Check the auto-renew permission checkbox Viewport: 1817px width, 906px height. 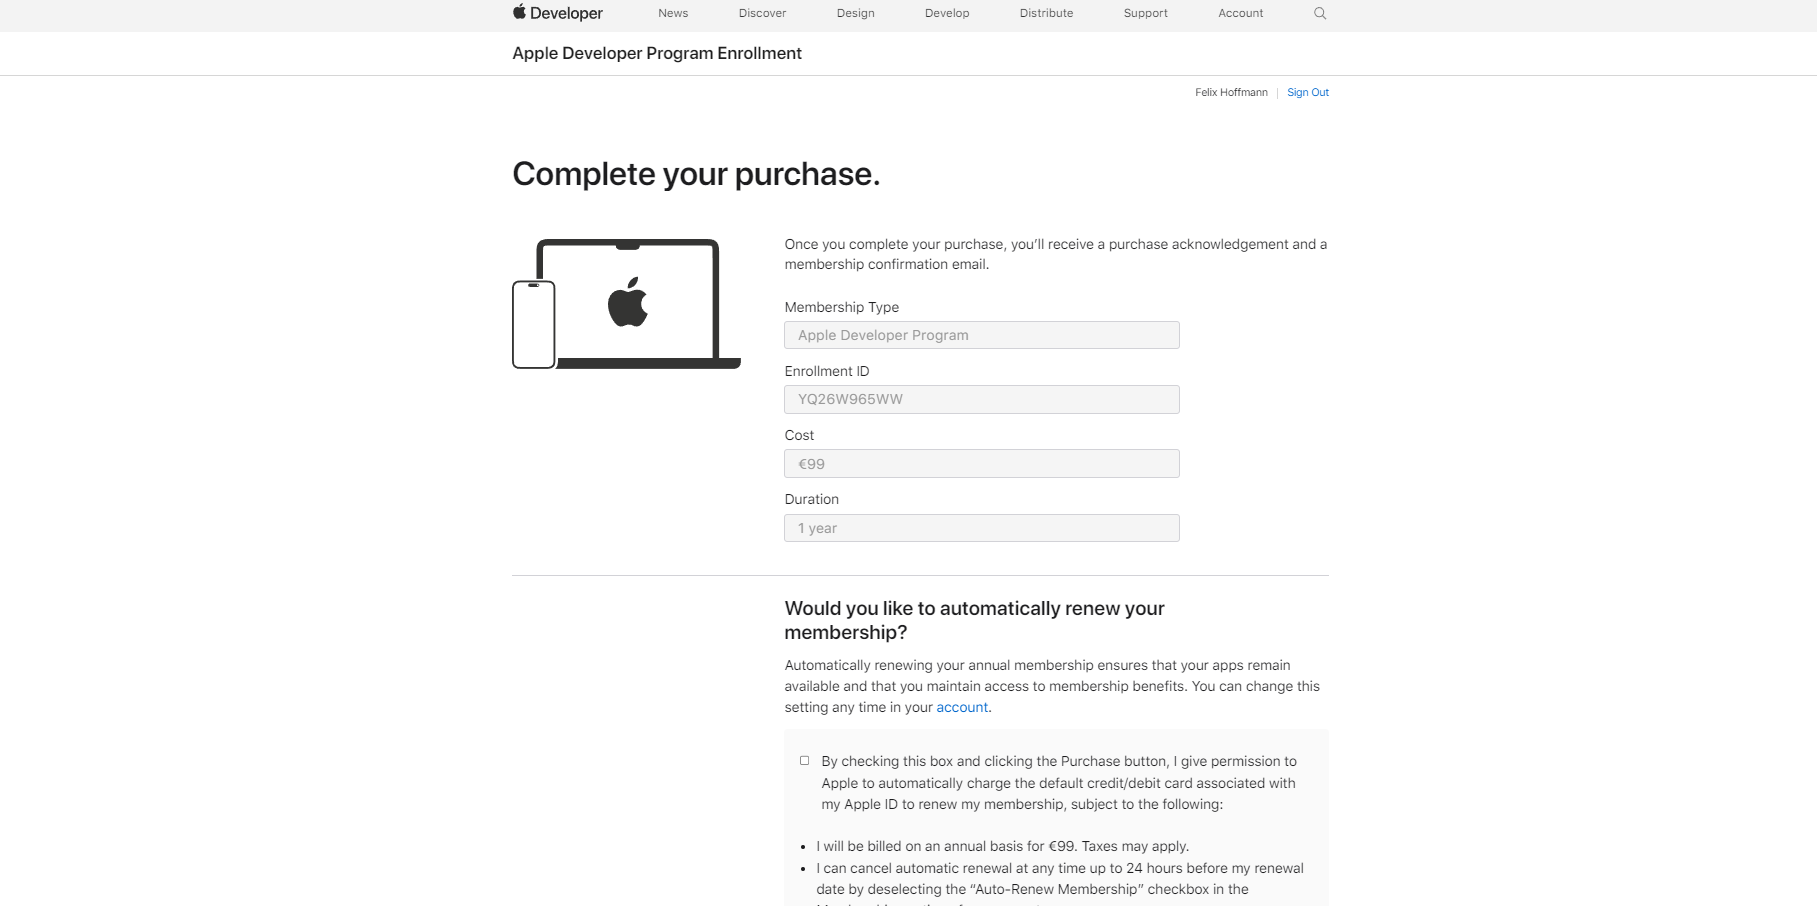click(x=804, y=761)
